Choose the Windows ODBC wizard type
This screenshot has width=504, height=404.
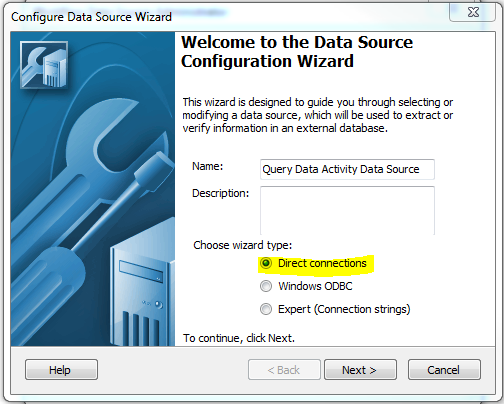pos(266,286)
